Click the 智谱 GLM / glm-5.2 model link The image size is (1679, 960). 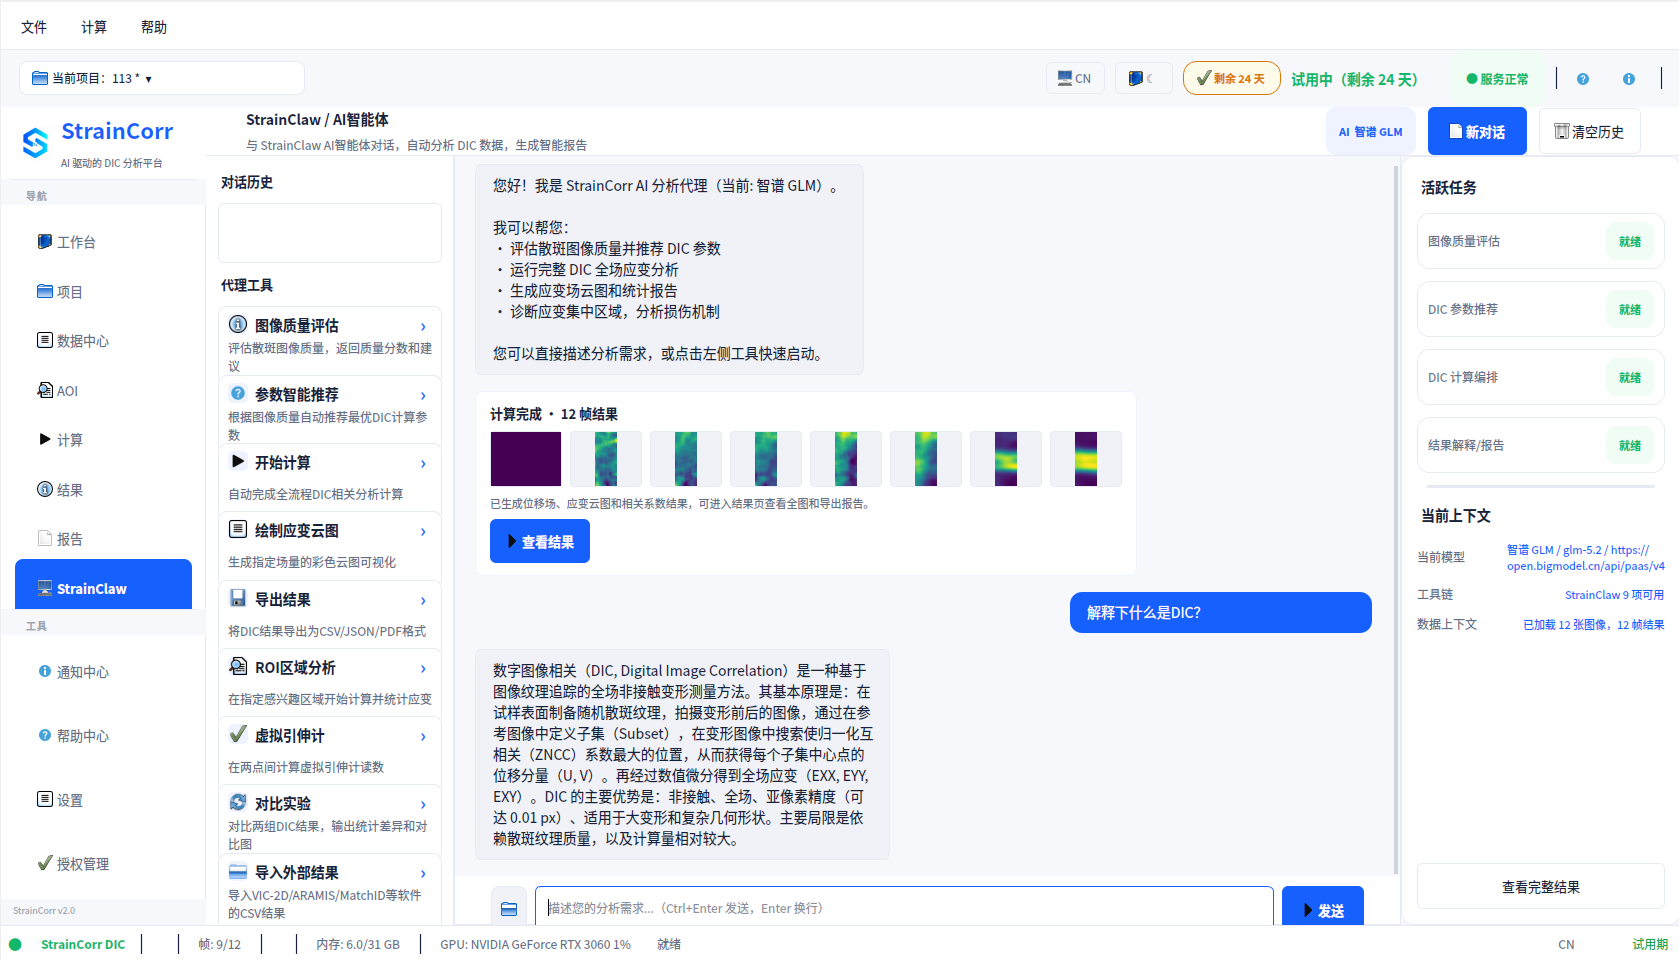1586,558
